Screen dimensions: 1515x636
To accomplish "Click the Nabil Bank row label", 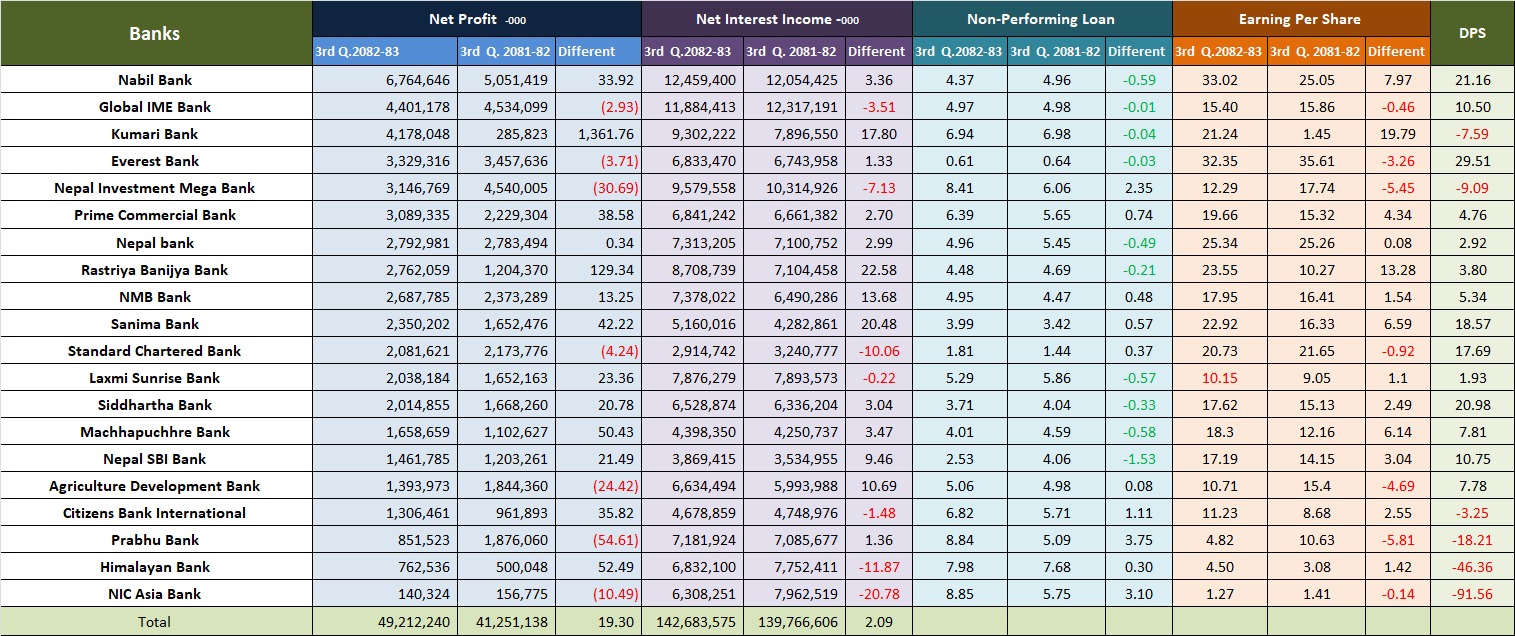I will pos(155,80).
